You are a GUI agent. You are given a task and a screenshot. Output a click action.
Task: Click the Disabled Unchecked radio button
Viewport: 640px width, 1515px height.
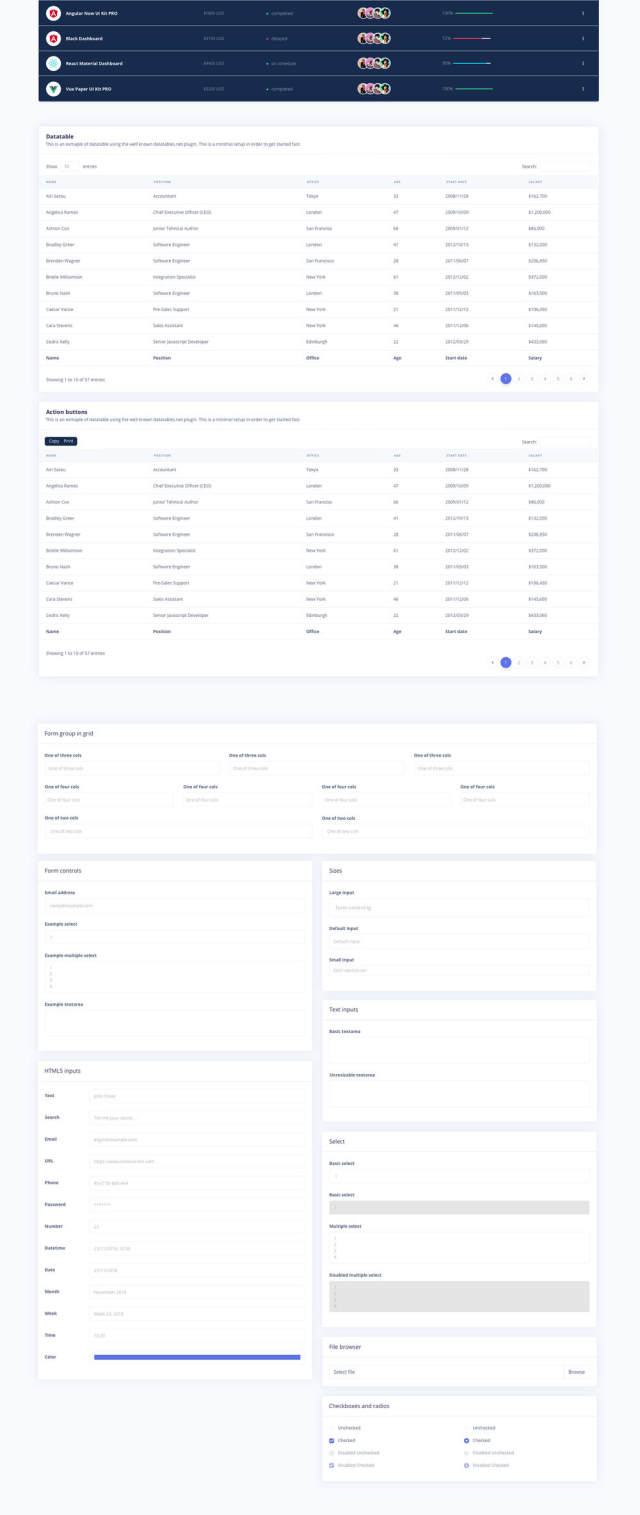coord(467,1452)
